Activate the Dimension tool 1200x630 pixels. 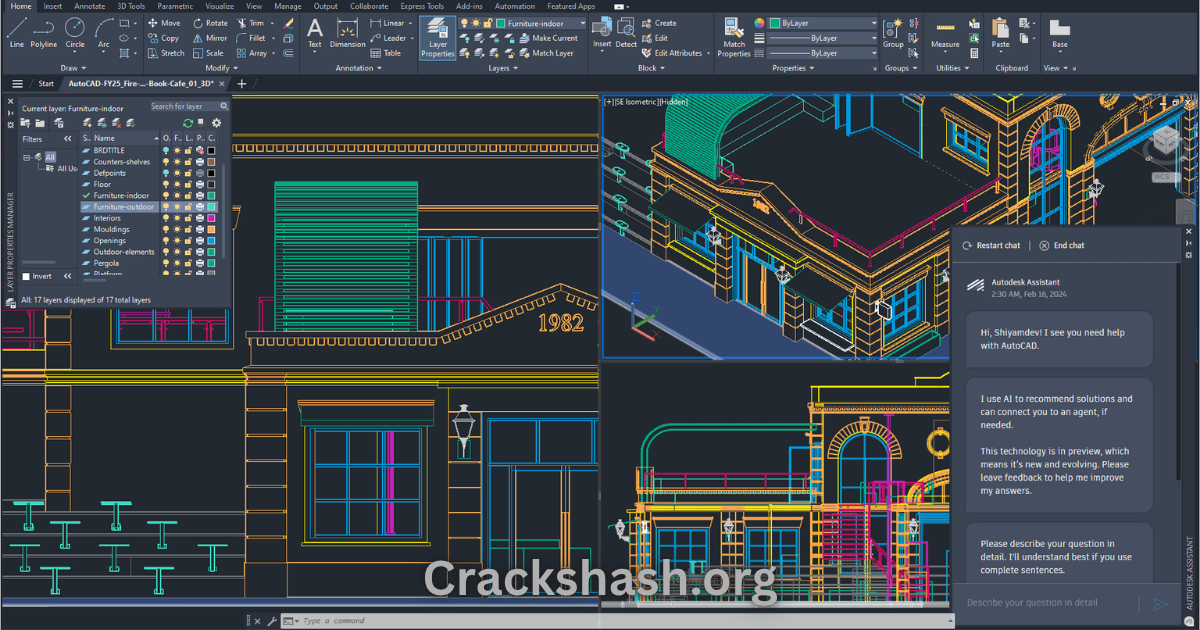pos(347,32)
